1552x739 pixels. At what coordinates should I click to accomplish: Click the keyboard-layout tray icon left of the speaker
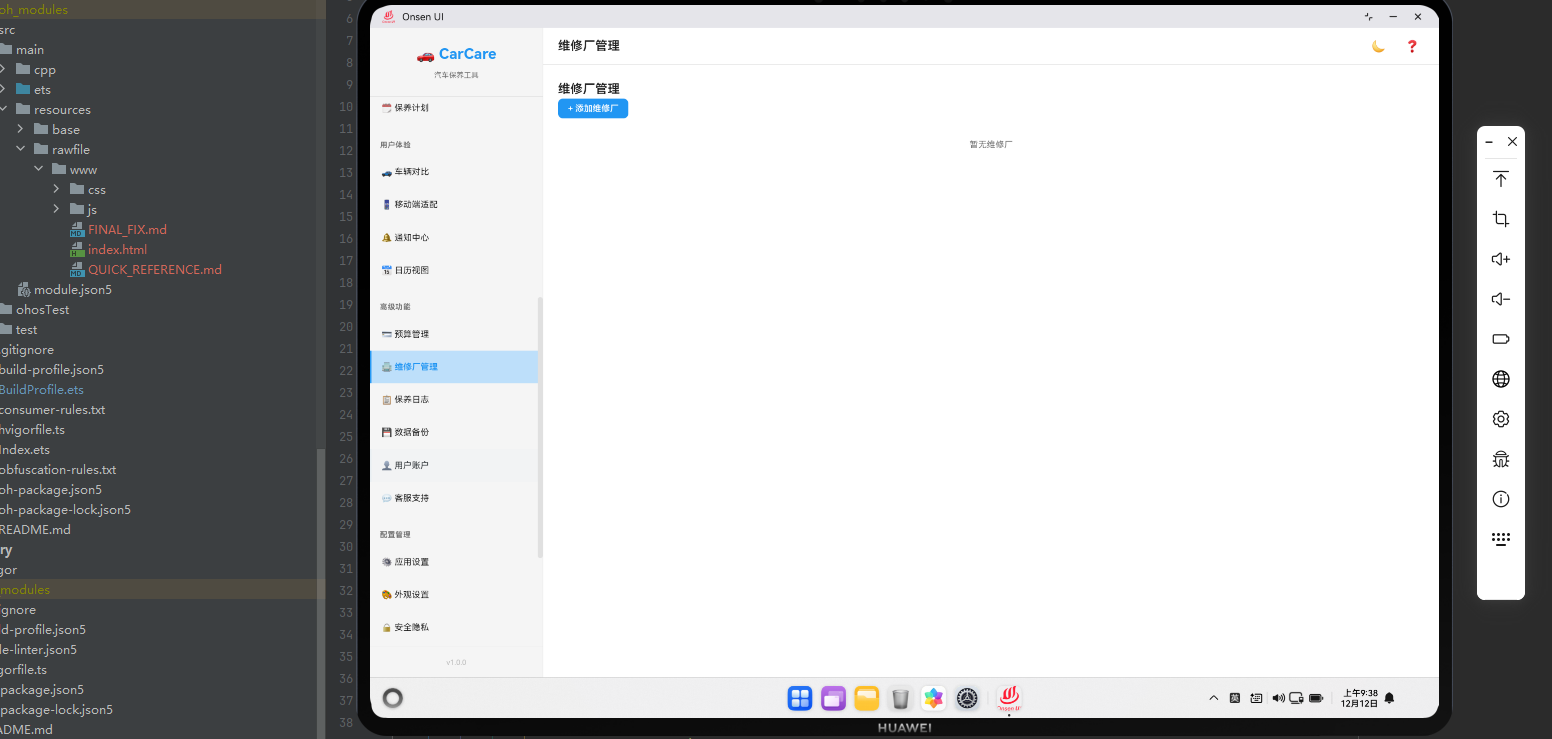click(1257, 698)
